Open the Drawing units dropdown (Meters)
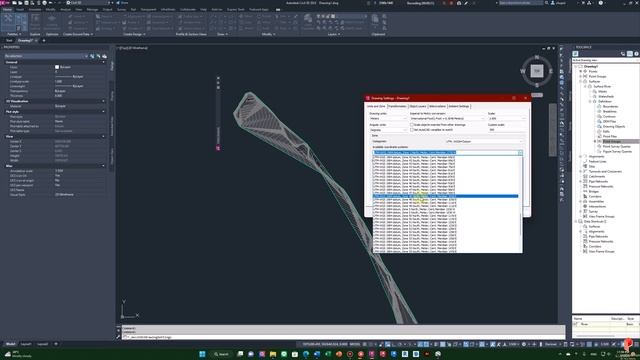The image size is (640, 360). [x=388, y=118]
